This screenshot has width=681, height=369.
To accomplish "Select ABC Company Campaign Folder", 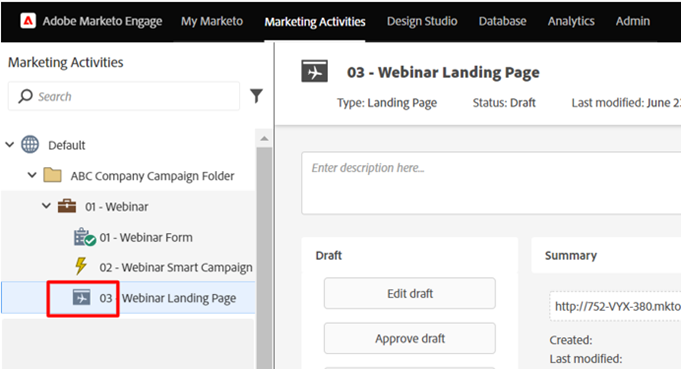I will (x=152, y=176).
